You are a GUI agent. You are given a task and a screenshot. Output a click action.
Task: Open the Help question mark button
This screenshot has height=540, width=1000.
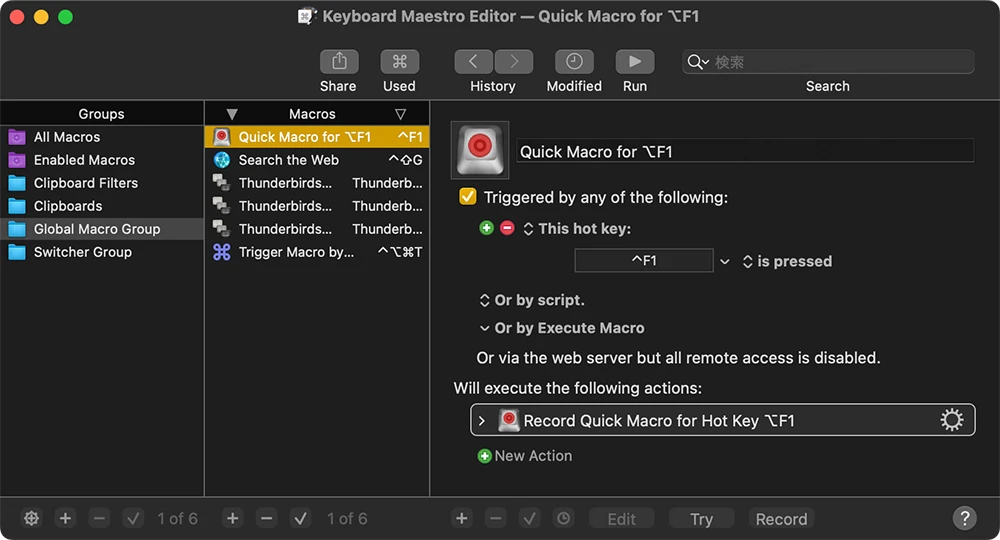click(x=964, y=518)
